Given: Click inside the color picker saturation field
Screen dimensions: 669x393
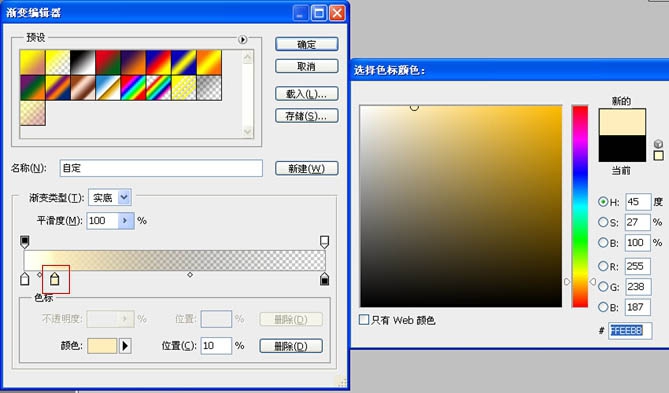Looking at the screenshot, I should (461, 206).
